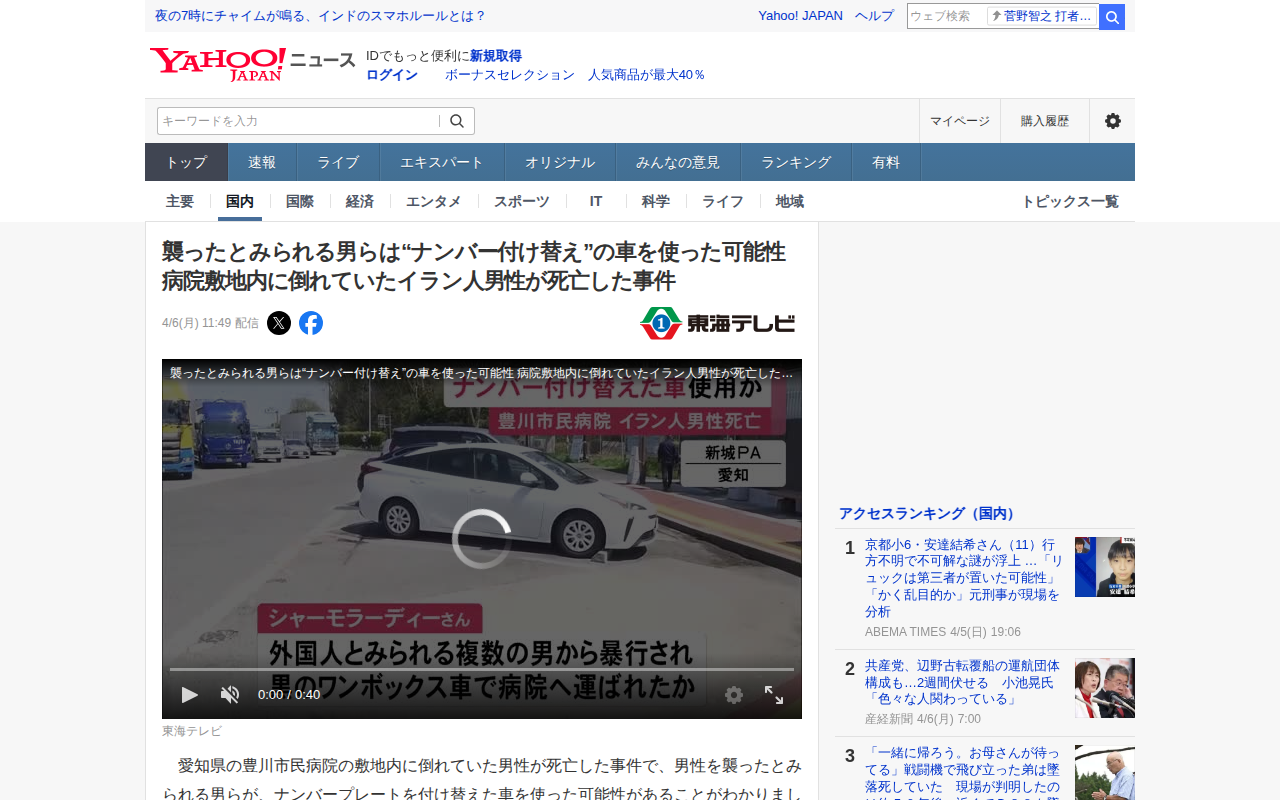Select the スポーツ category

click(x=522, y=201)
